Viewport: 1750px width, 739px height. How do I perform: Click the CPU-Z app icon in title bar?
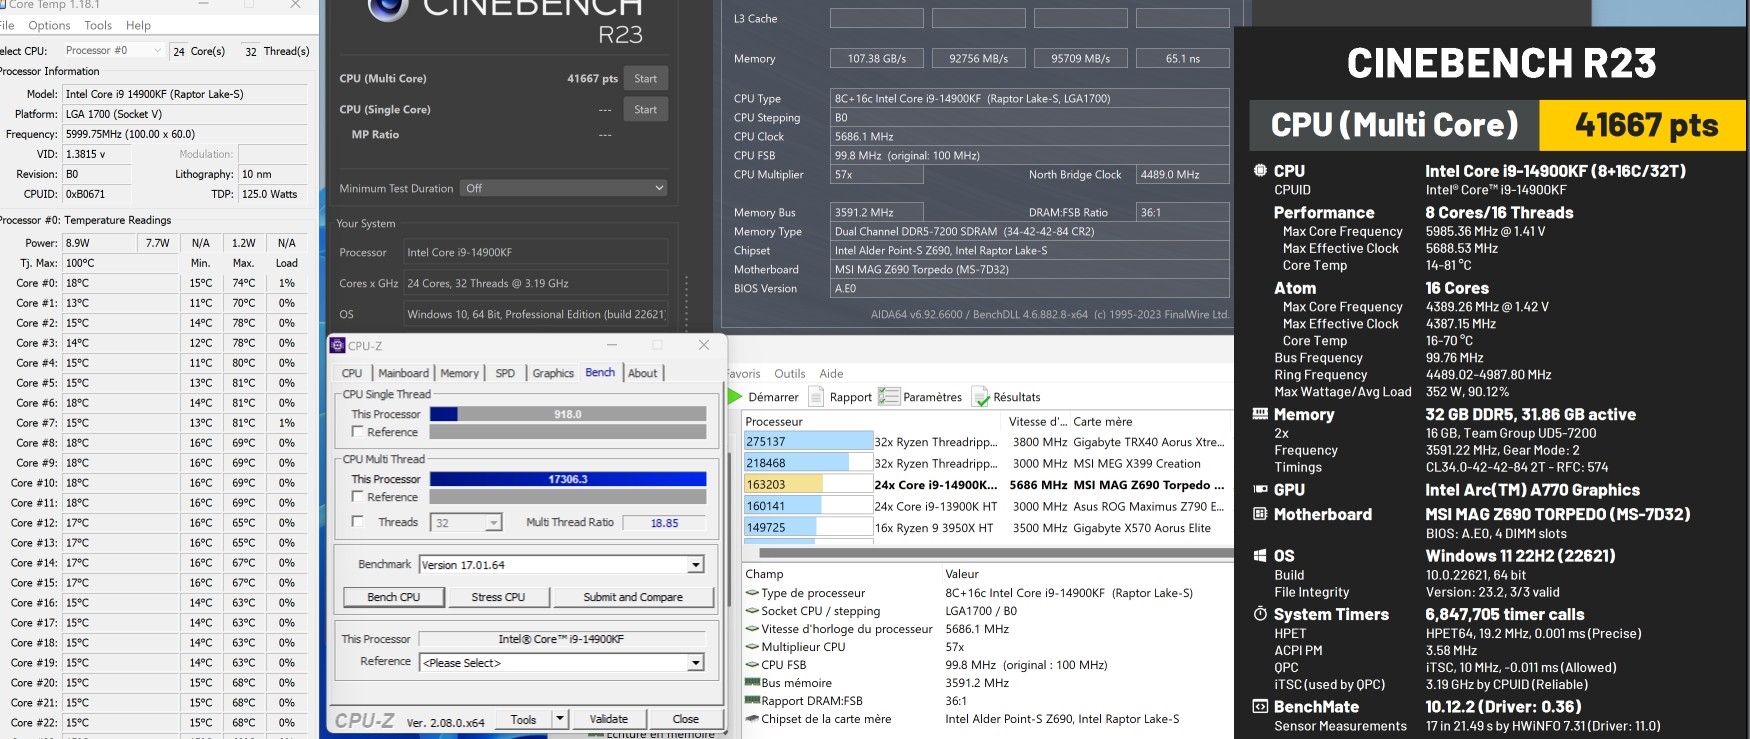point(338,346)
